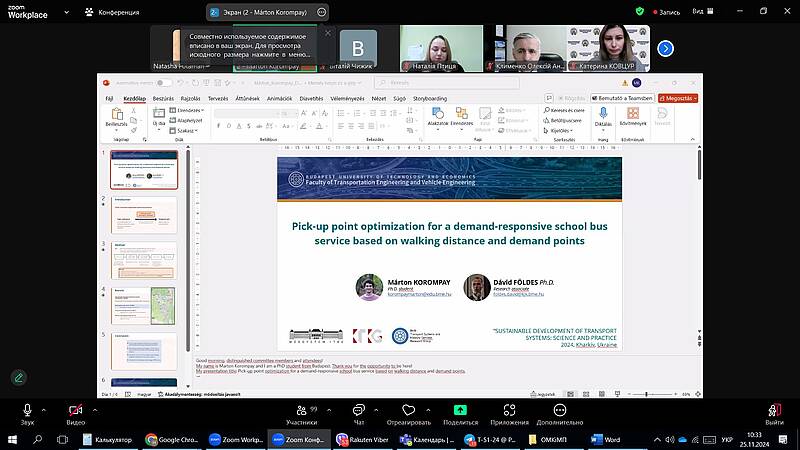The image size is (800, 450).
Task: Expand the arrow beside Чат
Action: (x=376, y=410)
